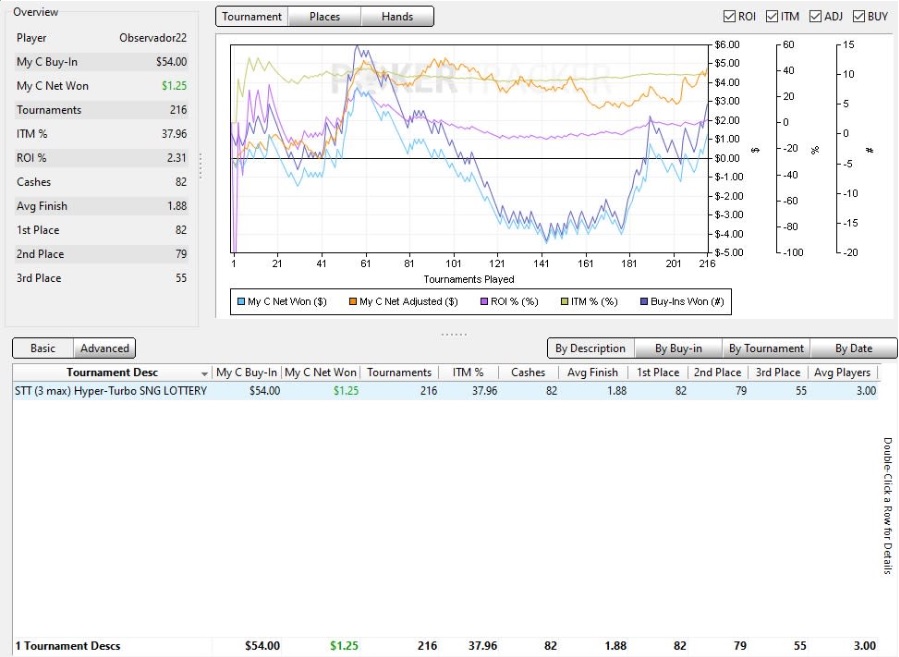Click the ROI % 2.31 overview value
This screenshot has height=657, width=899.
(177, 158)
